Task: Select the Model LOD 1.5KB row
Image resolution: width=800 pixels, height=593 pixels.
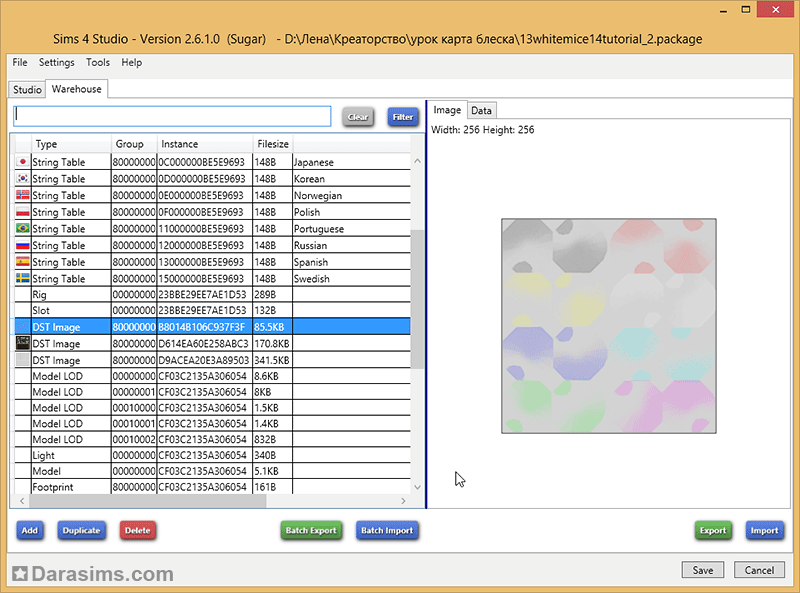Action: pos(213,408)
